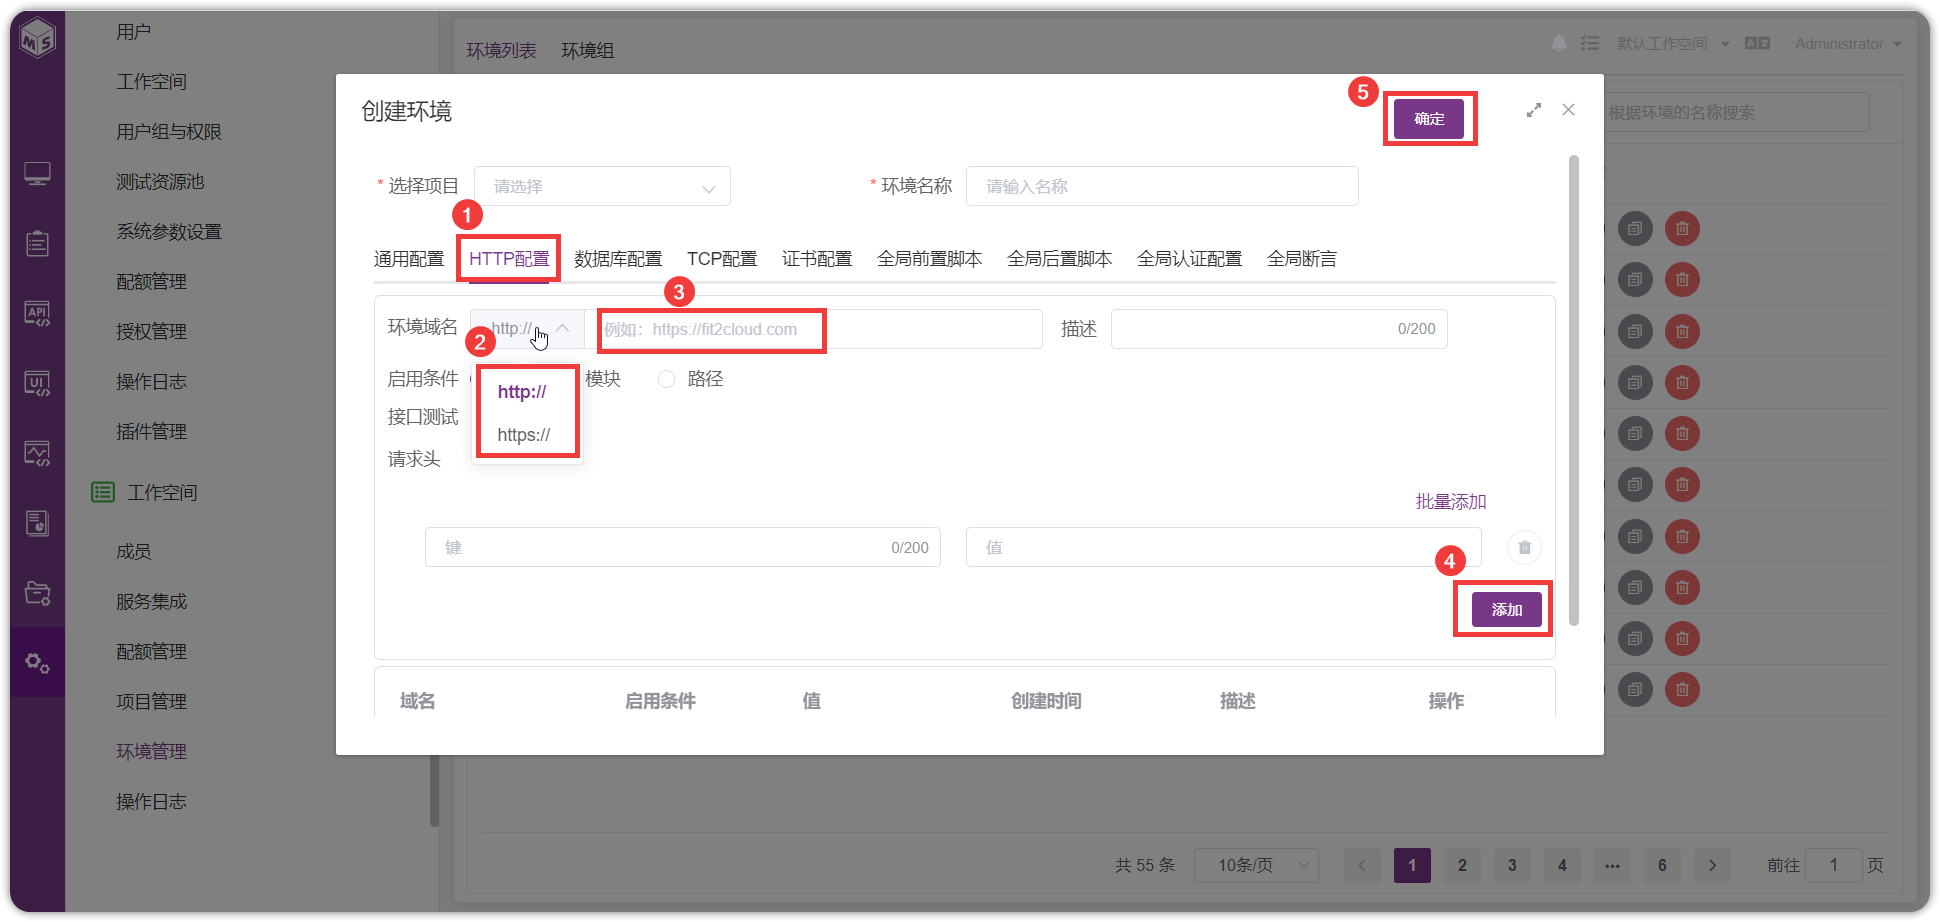The height and width of the screenshot is (922, 1940).
Task: Open the performance testing sidebar icon
Action: (x=37, y=453)
